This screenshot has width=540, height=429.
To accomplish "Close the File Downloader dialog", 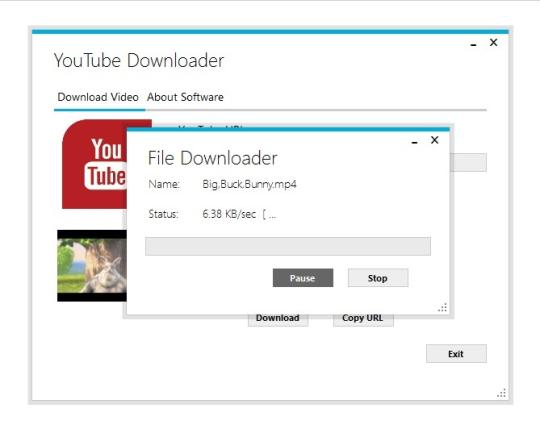I will (435, 140).
